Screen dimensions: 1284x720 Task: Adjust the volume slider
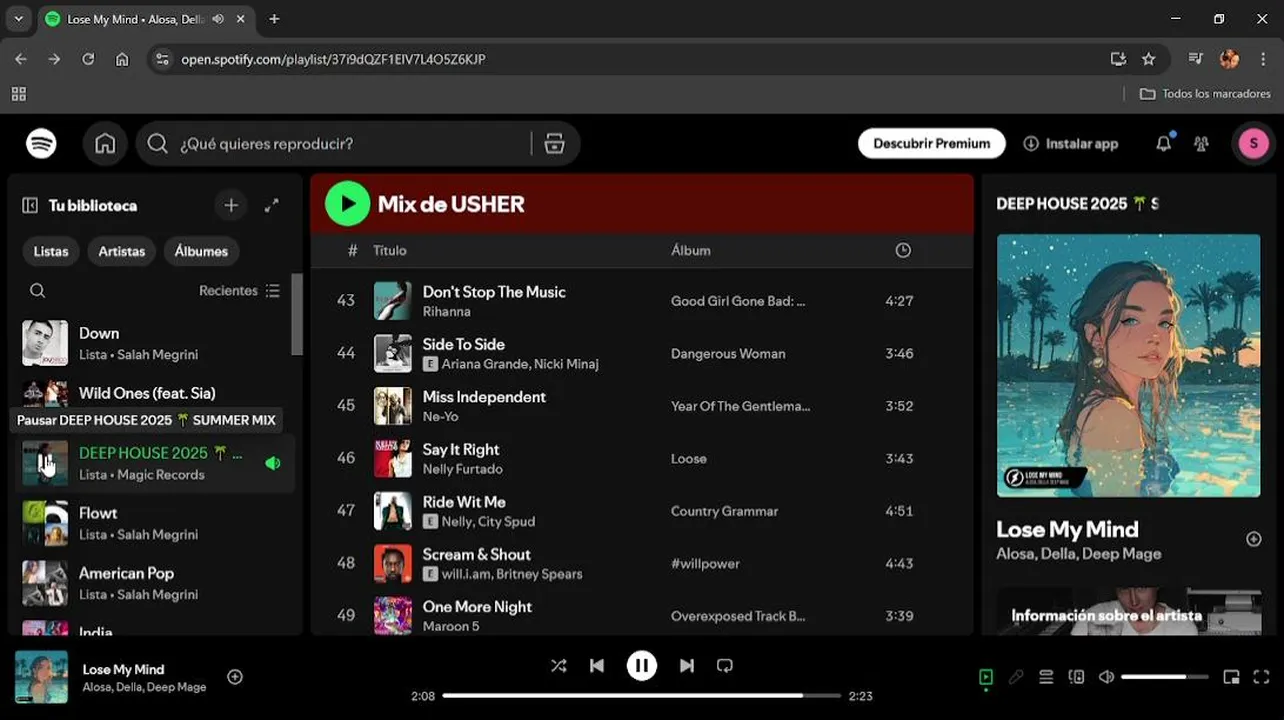tap(1167, 677)
